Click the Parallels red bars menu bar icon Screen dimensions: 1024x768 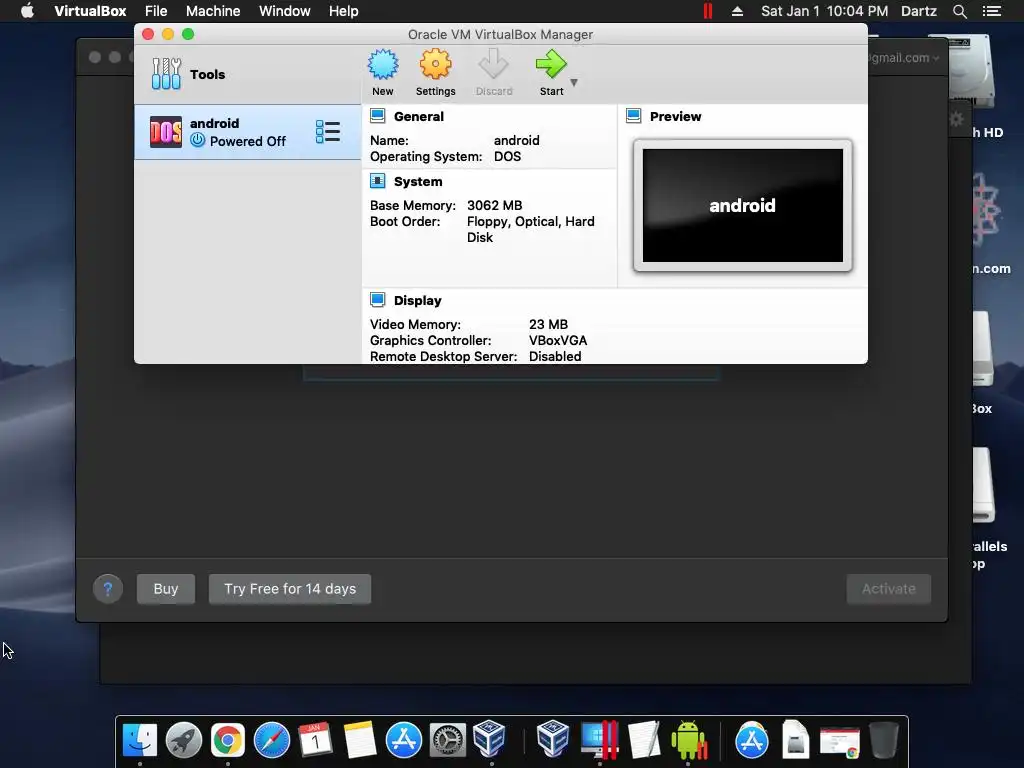click(x=708, y=11)
